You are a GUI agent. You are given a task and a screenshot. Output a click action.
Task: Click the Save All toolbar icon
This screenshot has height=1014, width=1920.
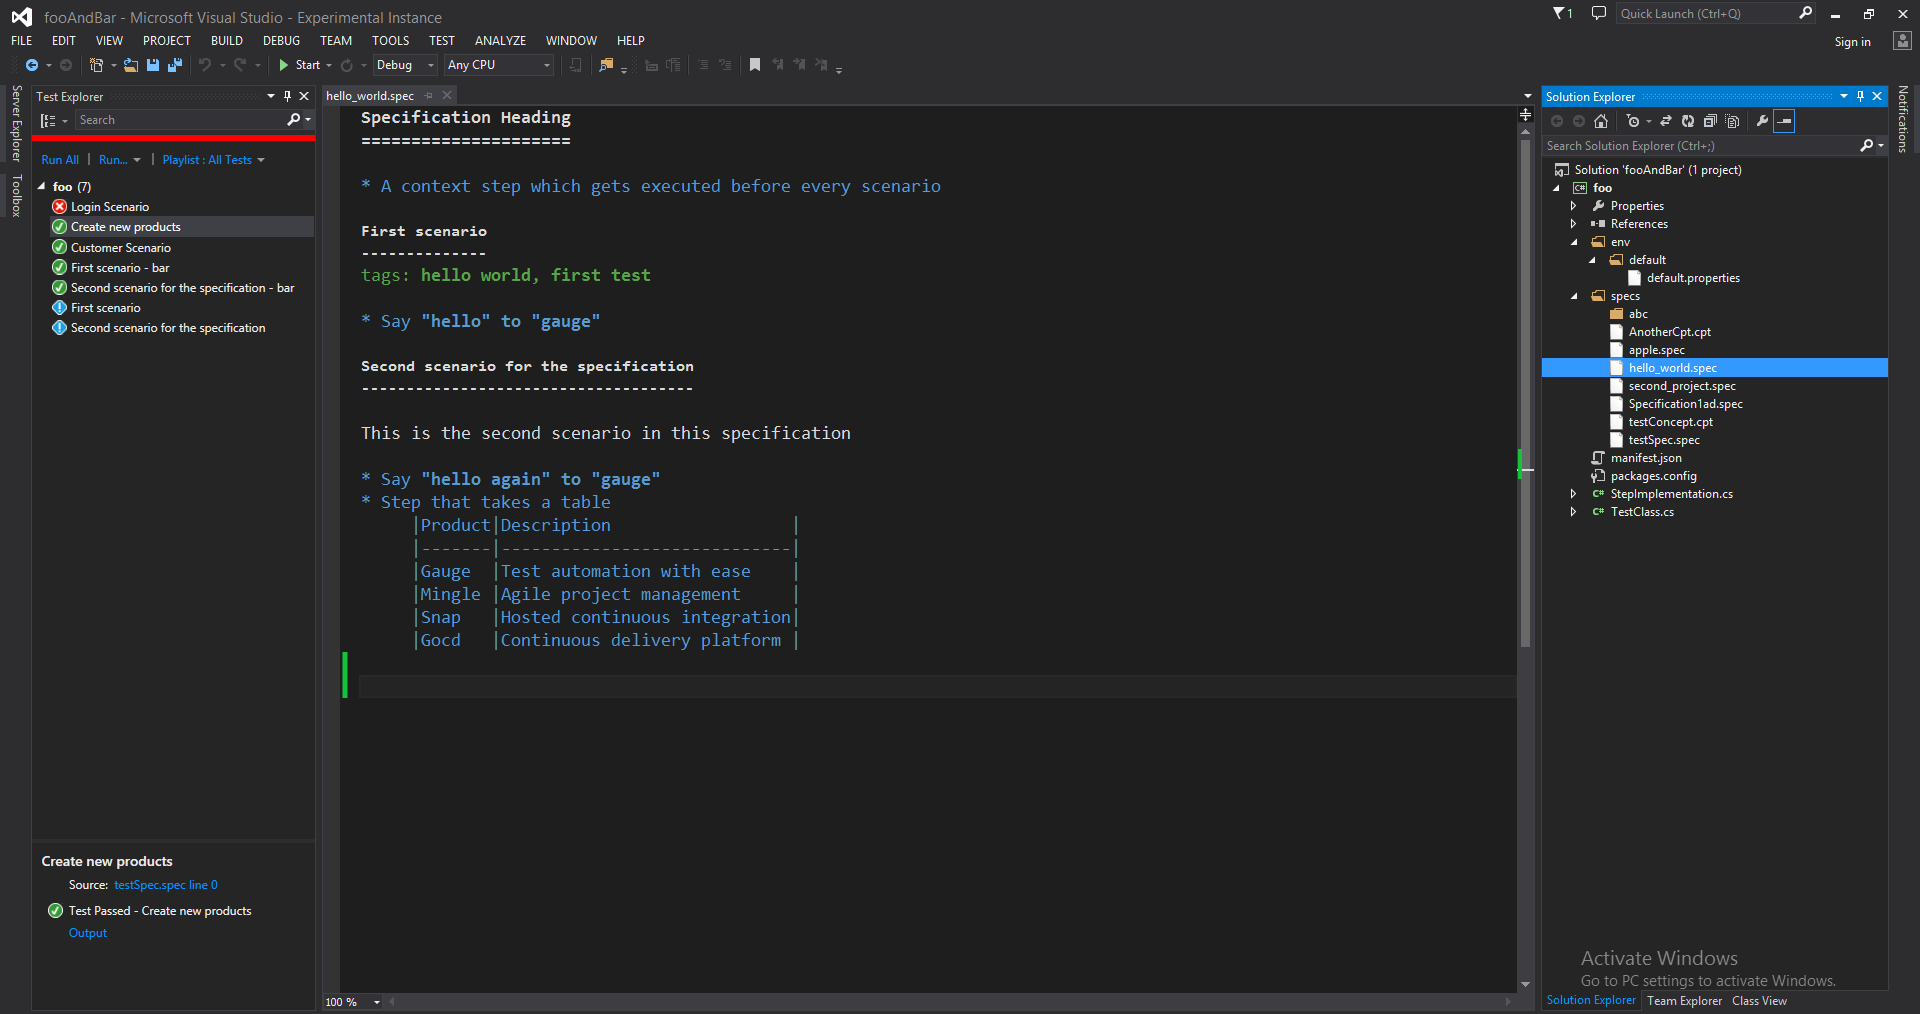click(175, 65)
